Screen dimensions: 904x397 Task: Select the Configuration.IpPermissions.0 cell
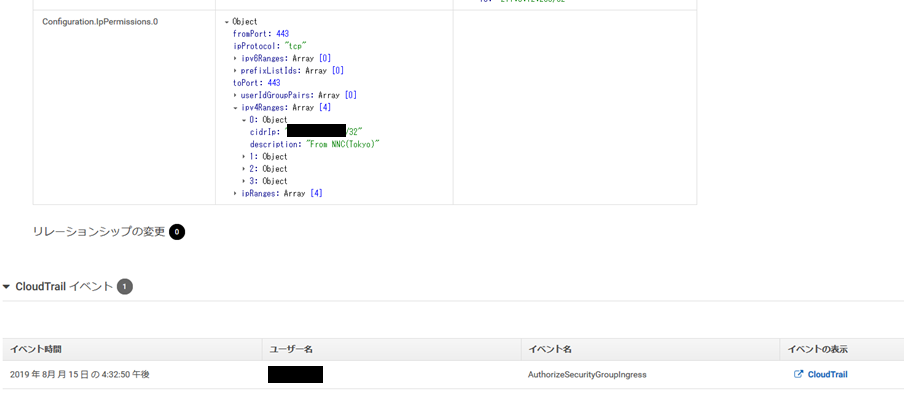[x=125, y=107]
